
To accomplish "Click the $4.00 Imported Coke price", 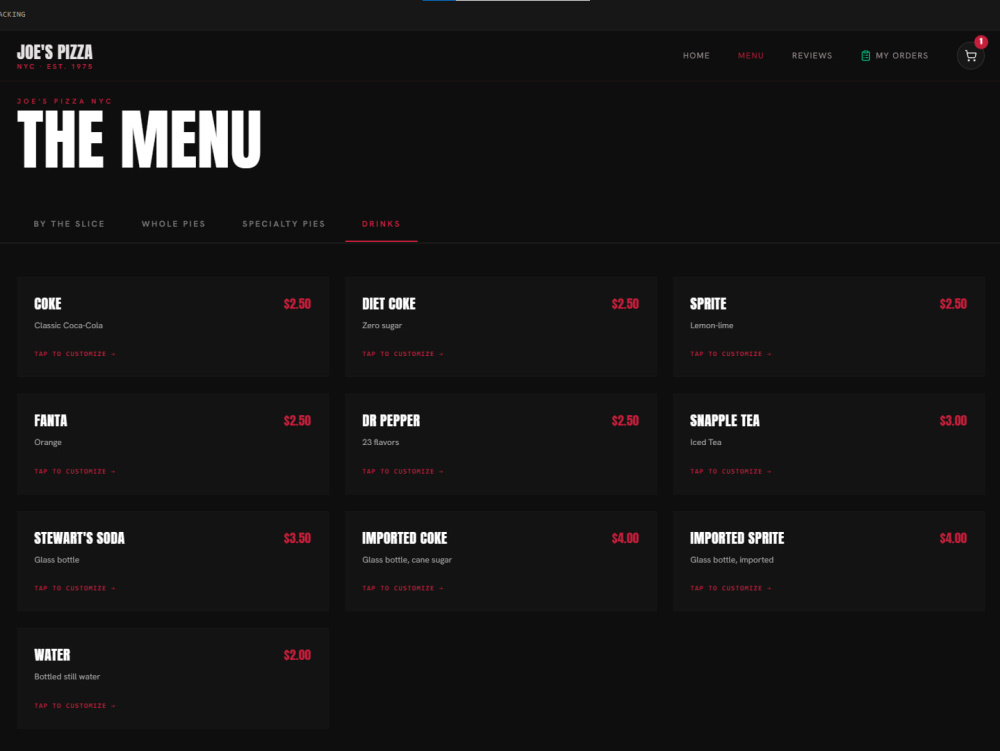I will click(x=625, y=538).
